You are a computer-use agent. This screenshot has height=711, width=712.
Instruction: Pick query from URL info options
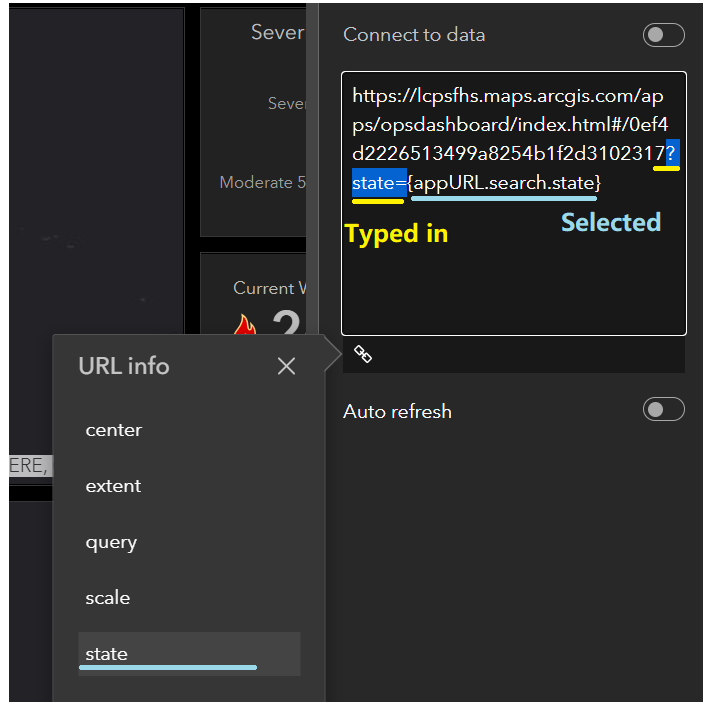(x=111, y=542)
